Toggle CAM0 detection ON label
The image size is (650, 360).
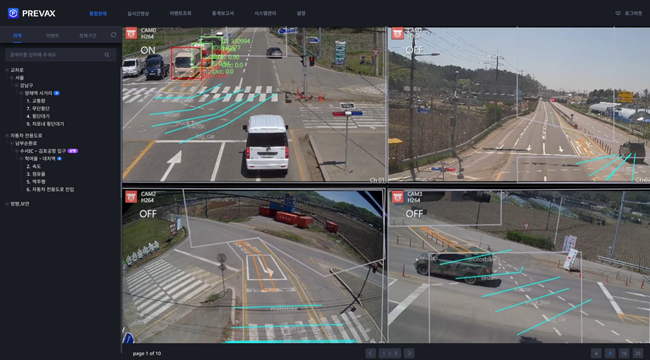click(x=148, y=50)
